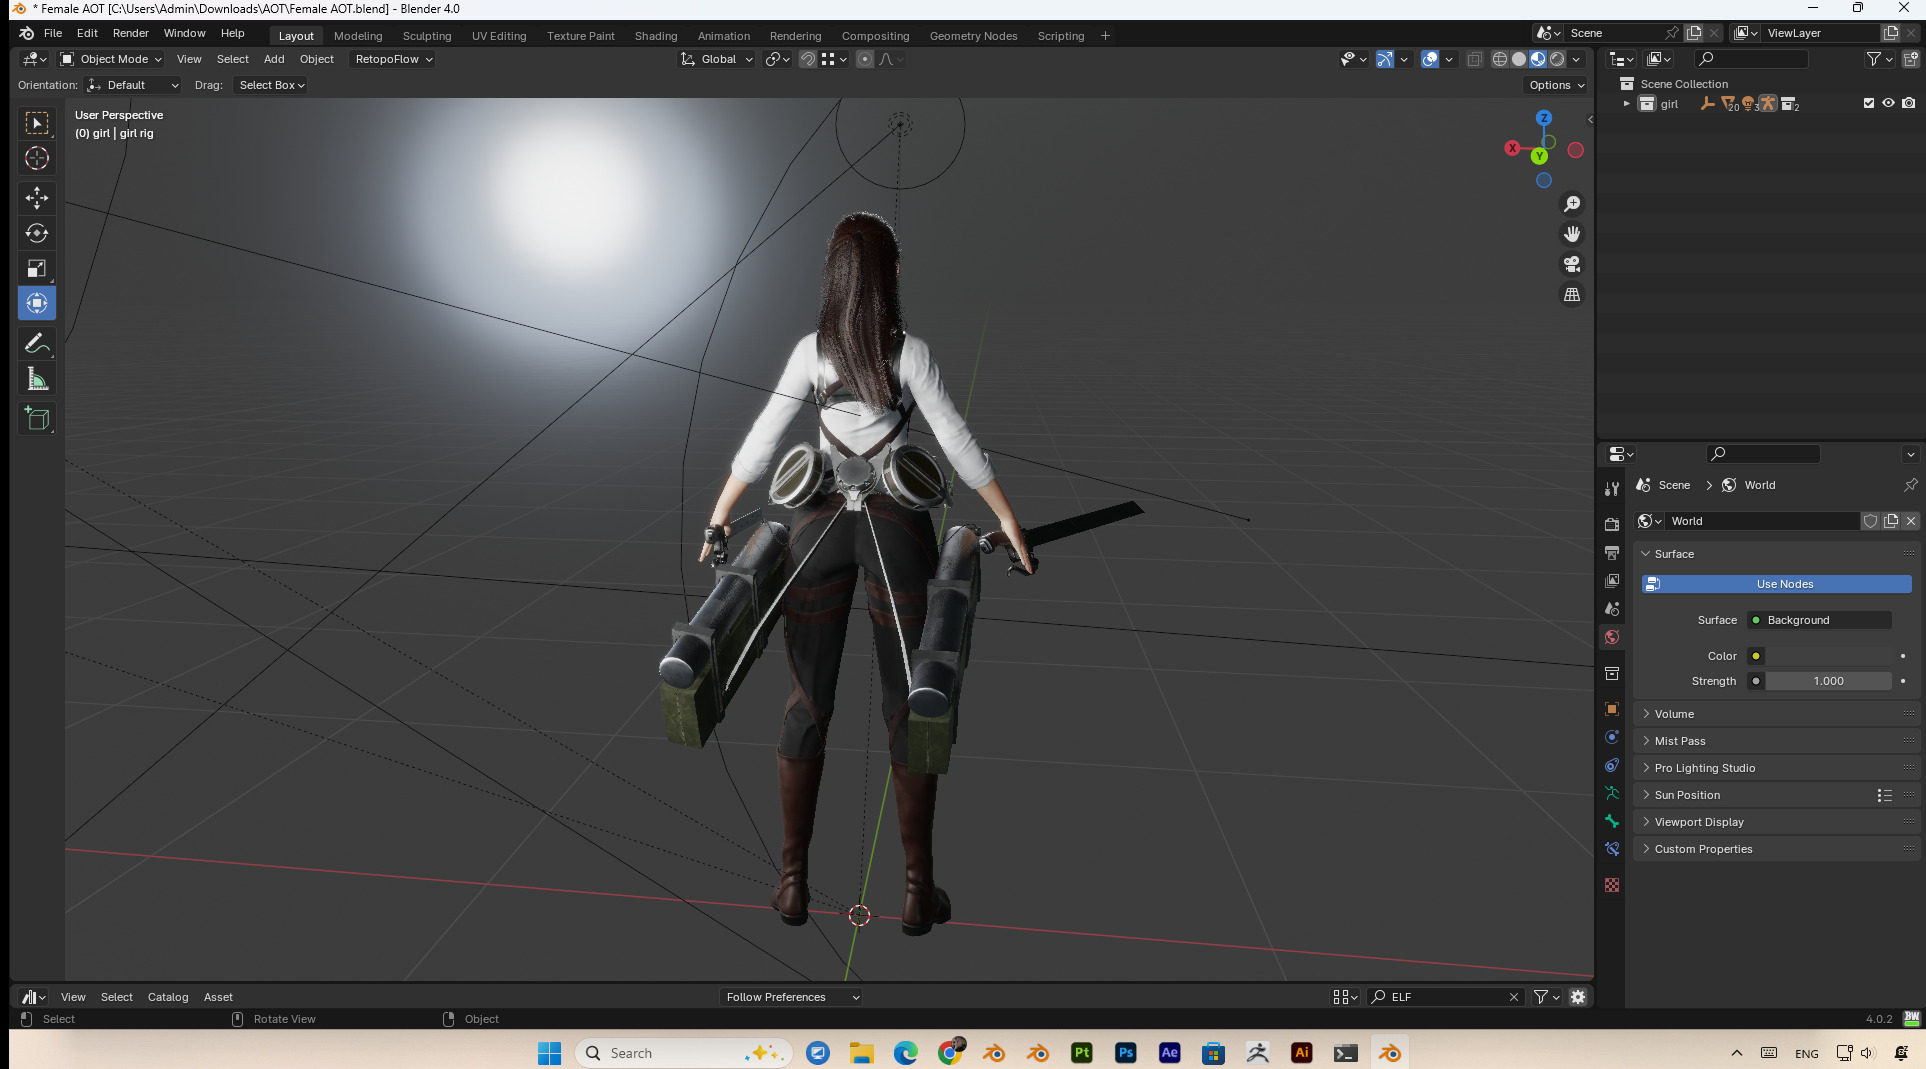Click the green Y axis on gizmo
The width and height of the screenshot is (1926, 1069).
point(1539,156)
